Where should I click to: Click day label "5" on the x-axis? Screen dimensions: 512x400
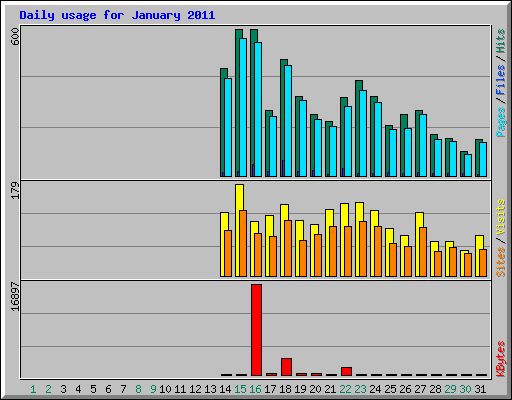(x=93, y=389)
